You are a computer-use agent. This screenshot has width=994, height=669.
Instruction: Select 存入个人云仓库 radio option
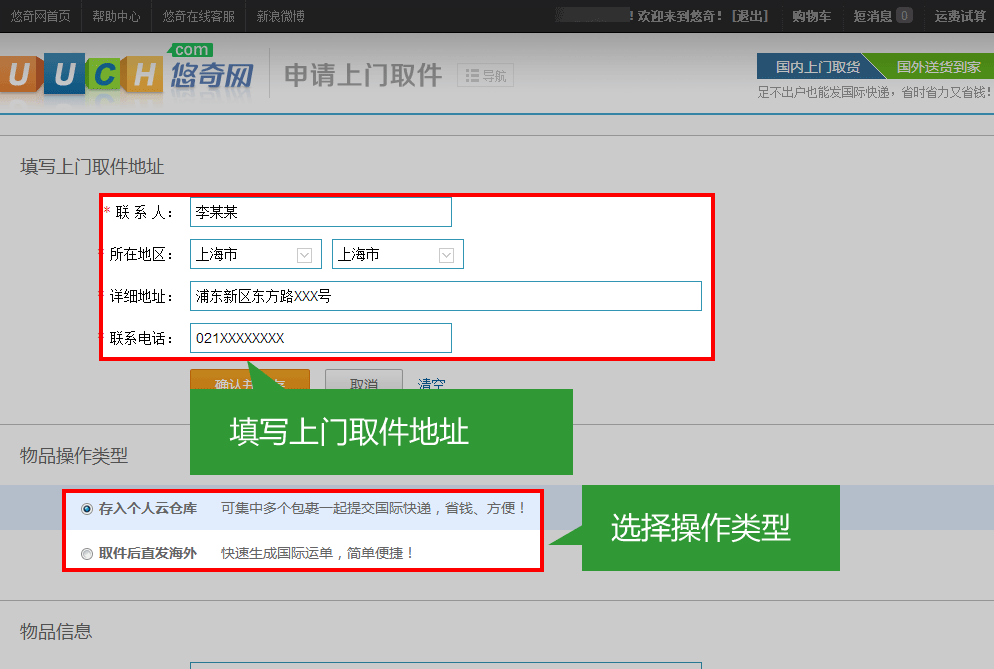click(x=87, y=509)
